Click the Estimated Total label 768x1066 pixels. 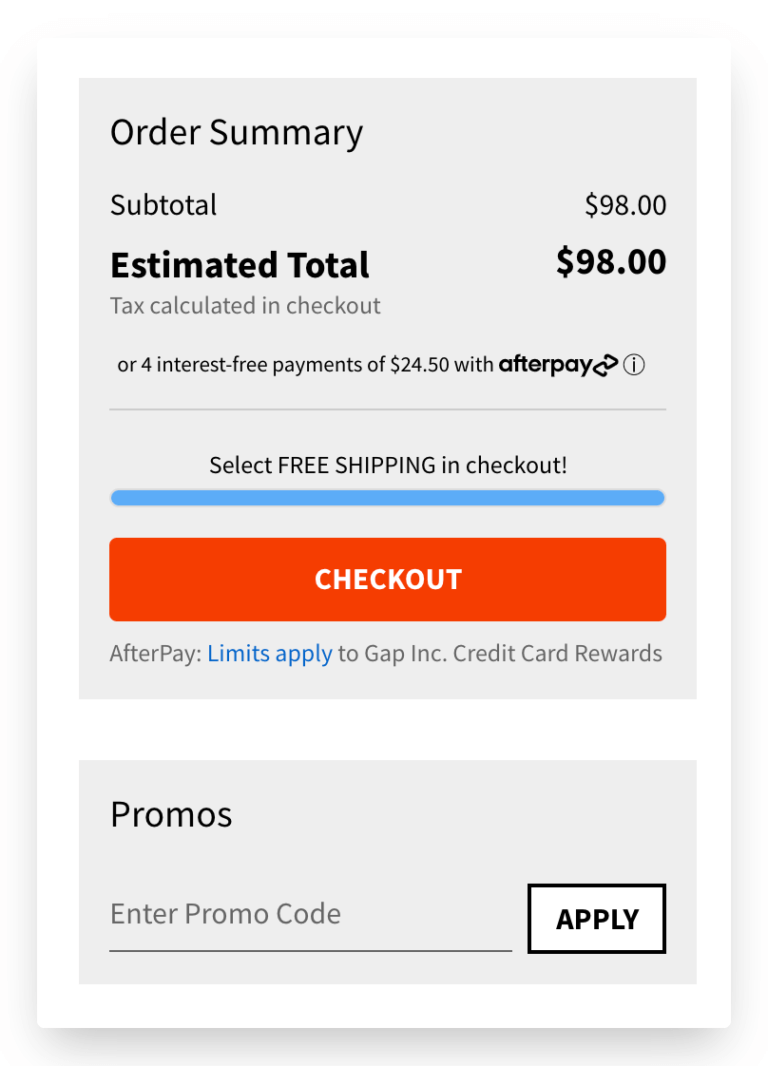(x=240, y=263)
